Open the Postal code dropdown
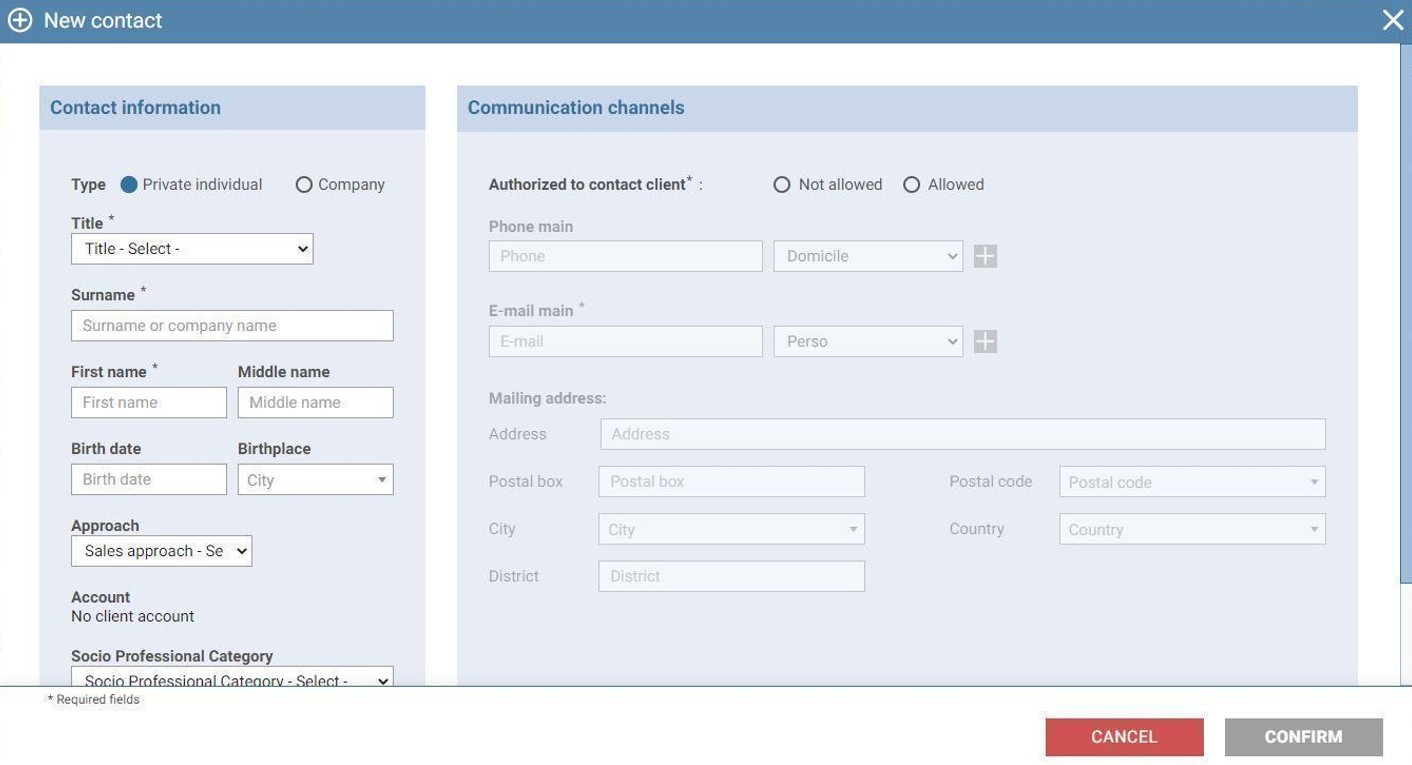Image resolution: width=1412 pixels, height=765 pixels. pos(1192,482)
